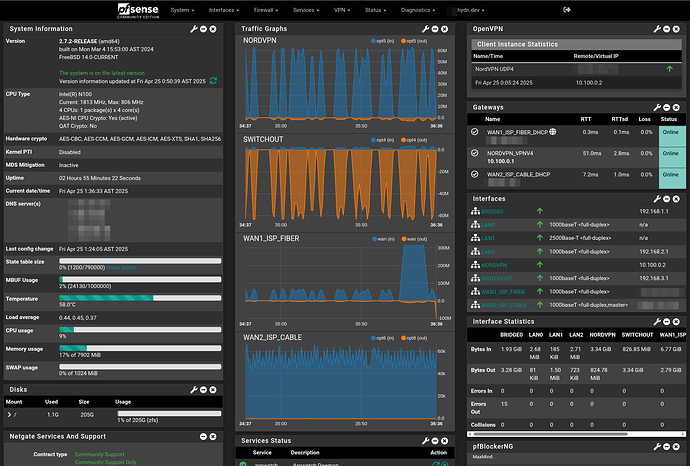Screen dimensions: 690x466
Task: Toggle wan (out) series on WAN1_ISP_FIBER graph
Action: pos(414,239)
